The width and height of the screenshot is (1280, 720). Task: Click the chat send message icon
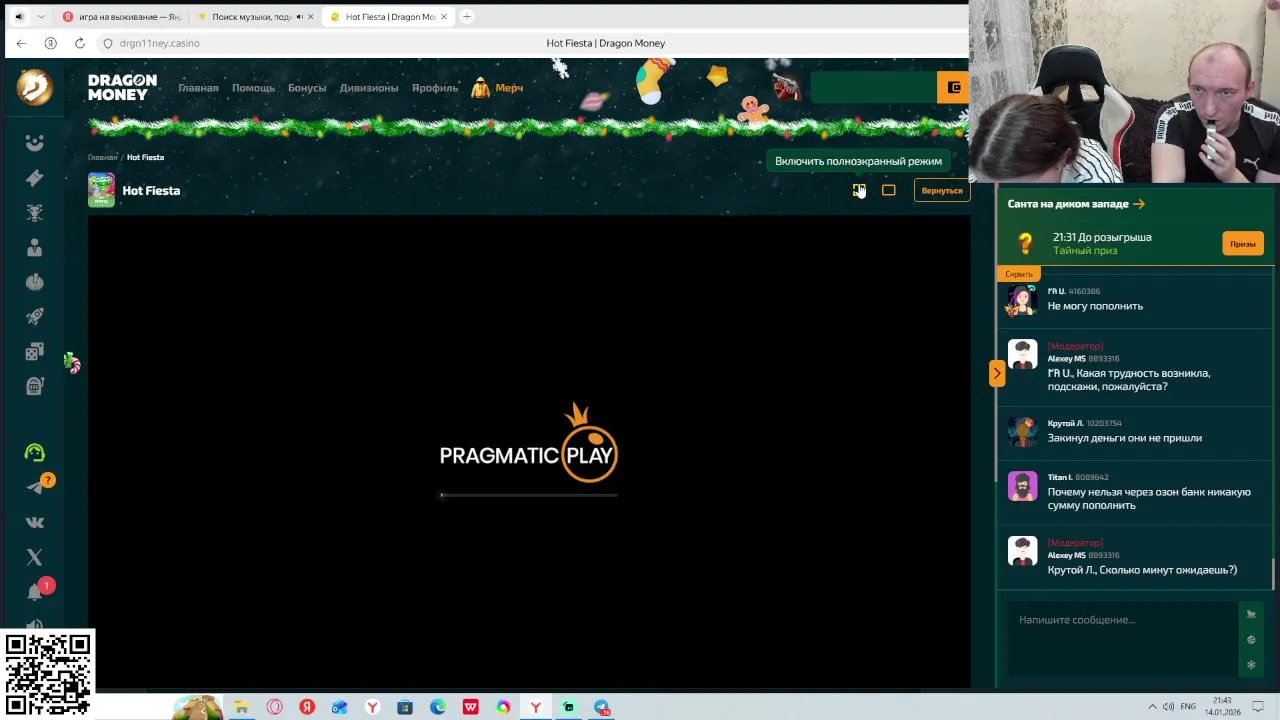(x=1251, y=614)
